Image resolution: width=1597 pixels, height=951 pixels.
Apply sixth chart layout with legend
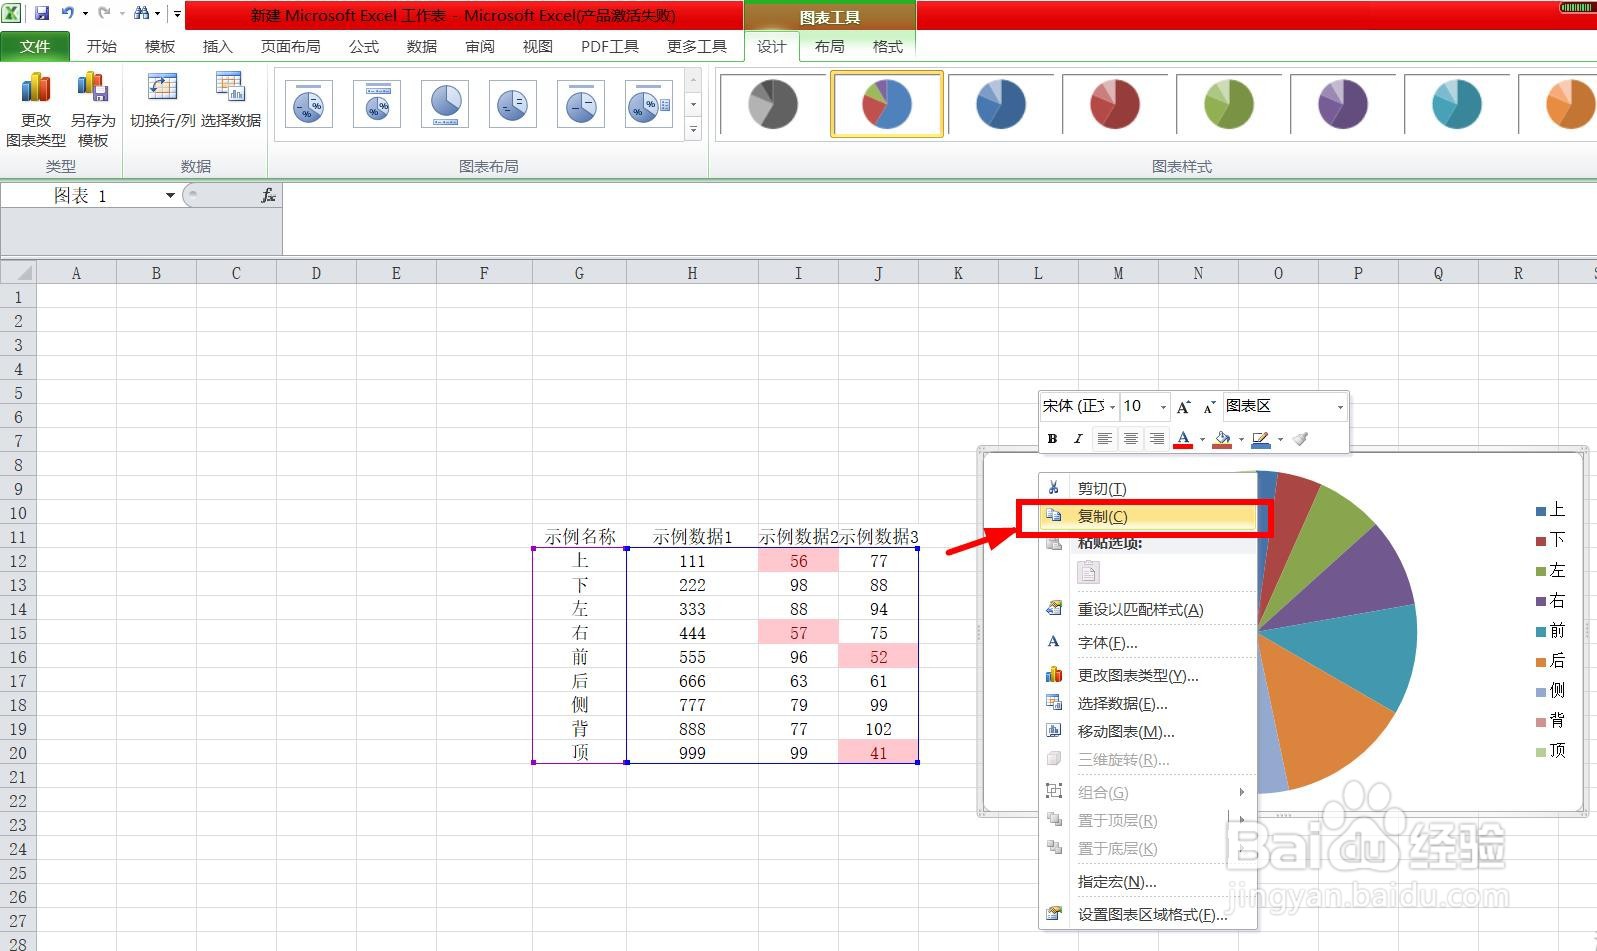[x=649, y=104]
